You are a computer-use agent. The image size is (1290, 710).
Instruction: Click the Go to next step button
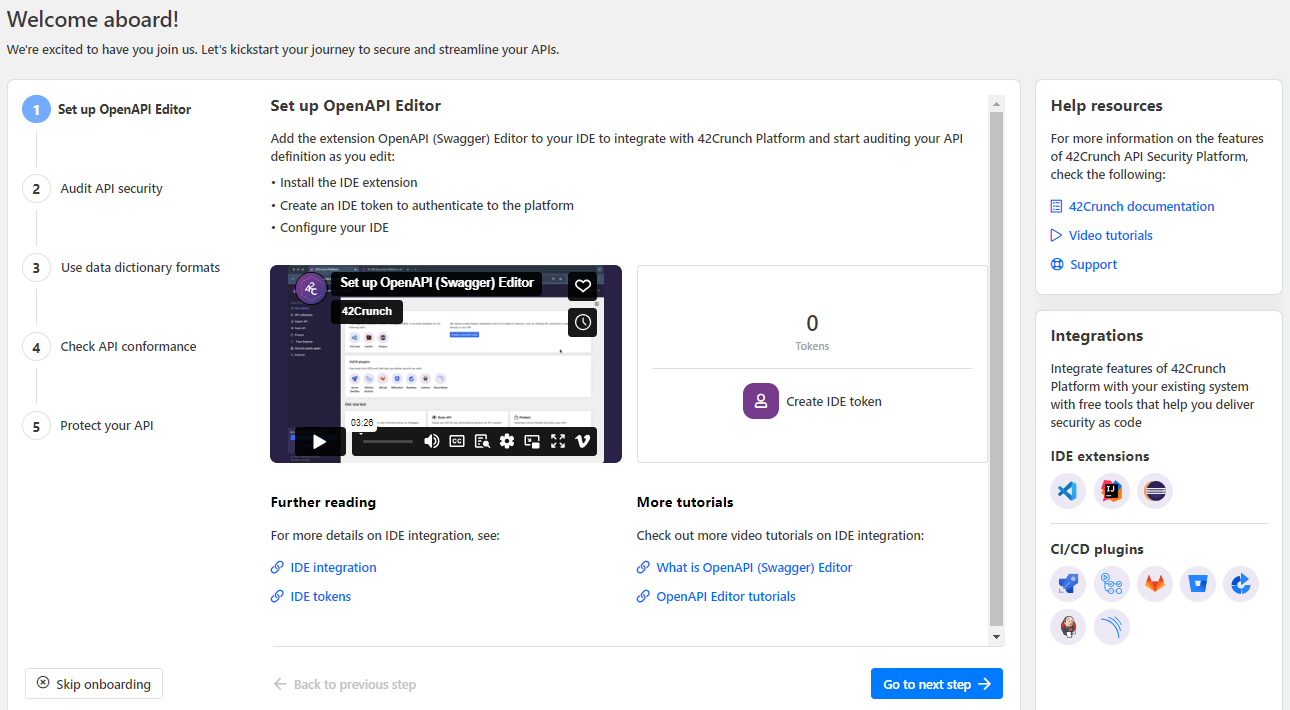[x=937, y=684]
